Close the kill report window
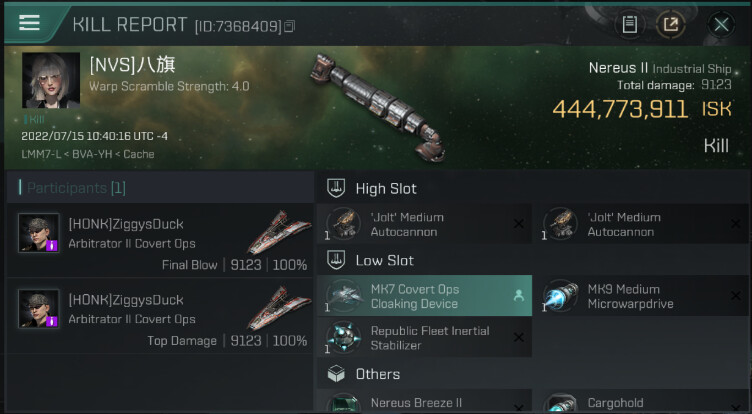This screenshot has height=414, width=752. 720,24
